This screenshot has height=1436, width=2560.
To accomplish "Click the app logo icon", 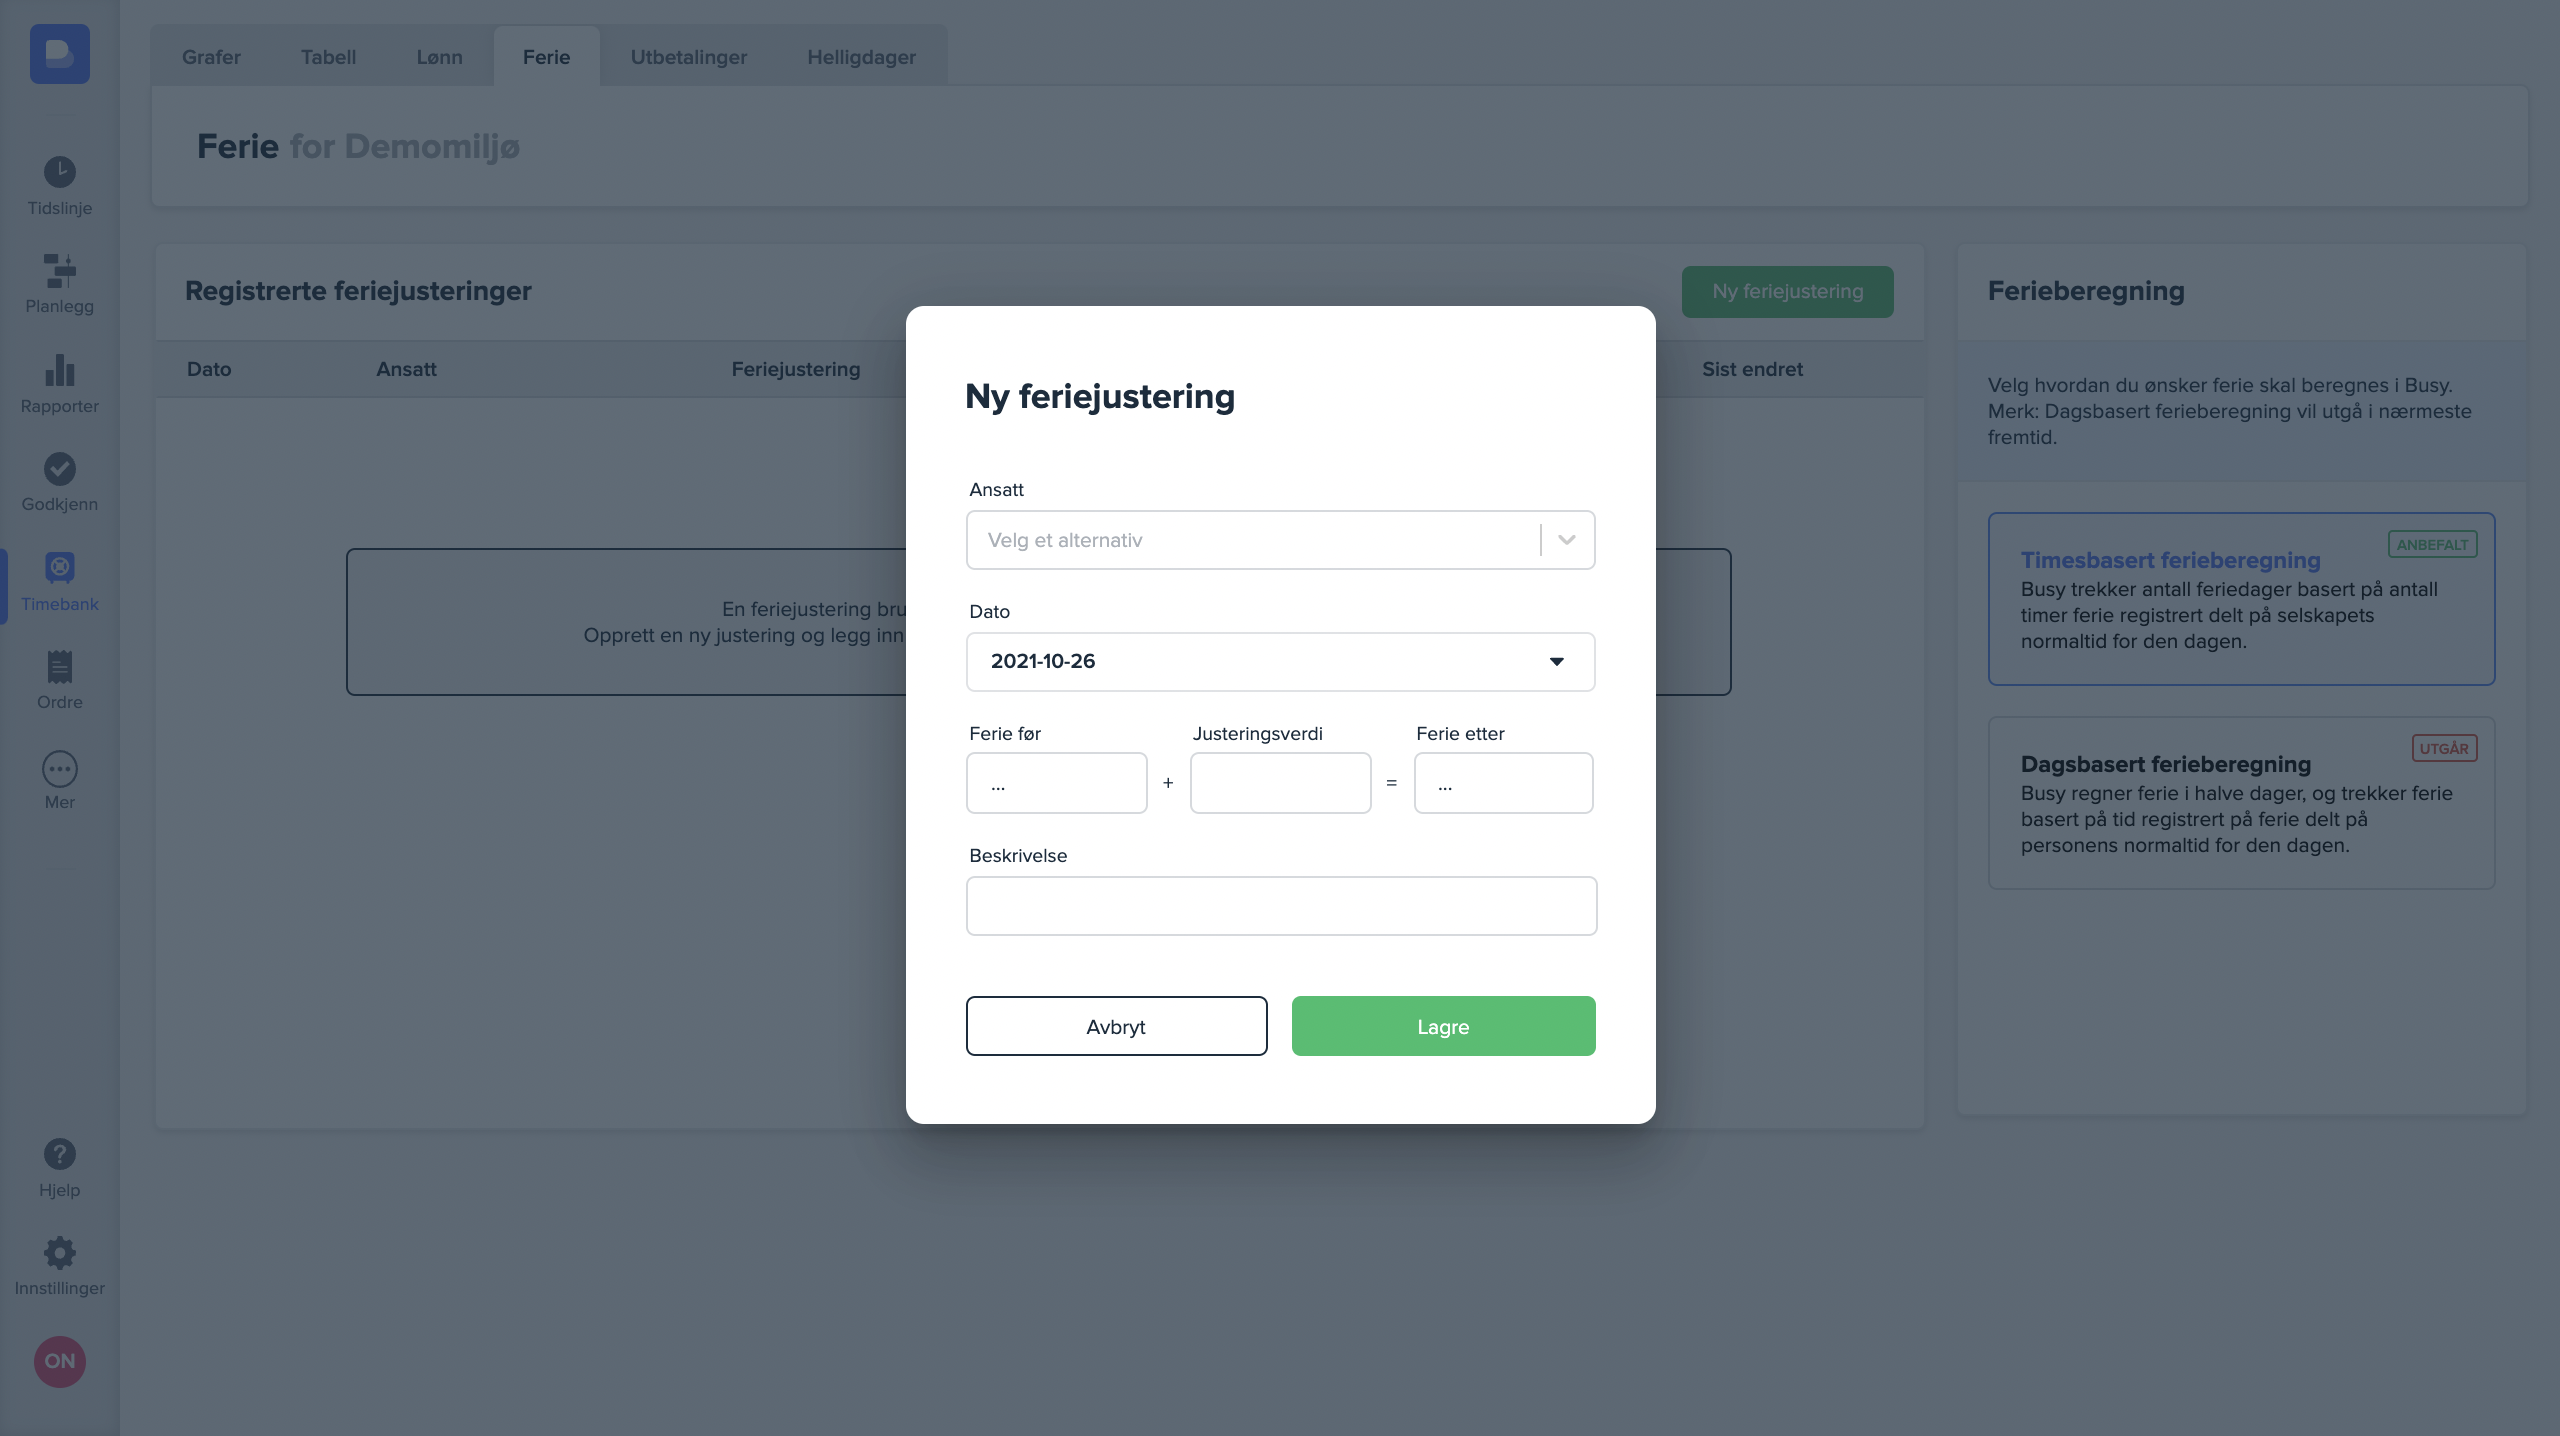I will tap(59, 54).
